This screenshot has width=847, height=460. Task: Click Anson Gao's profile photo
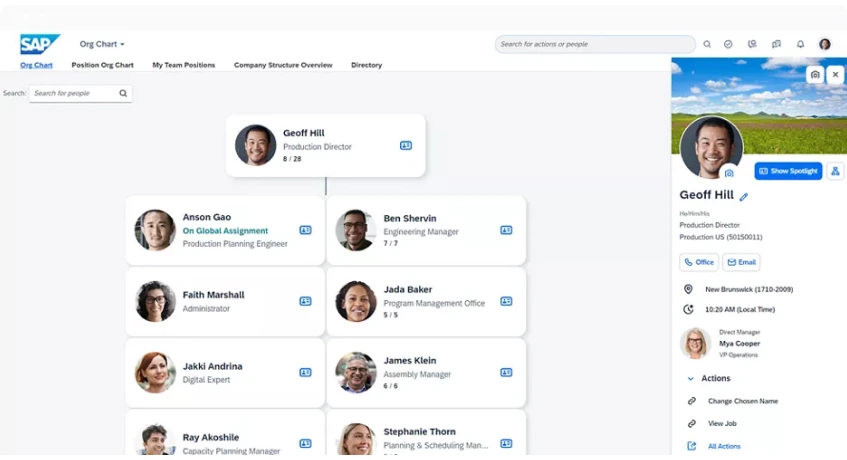point(155,230)
